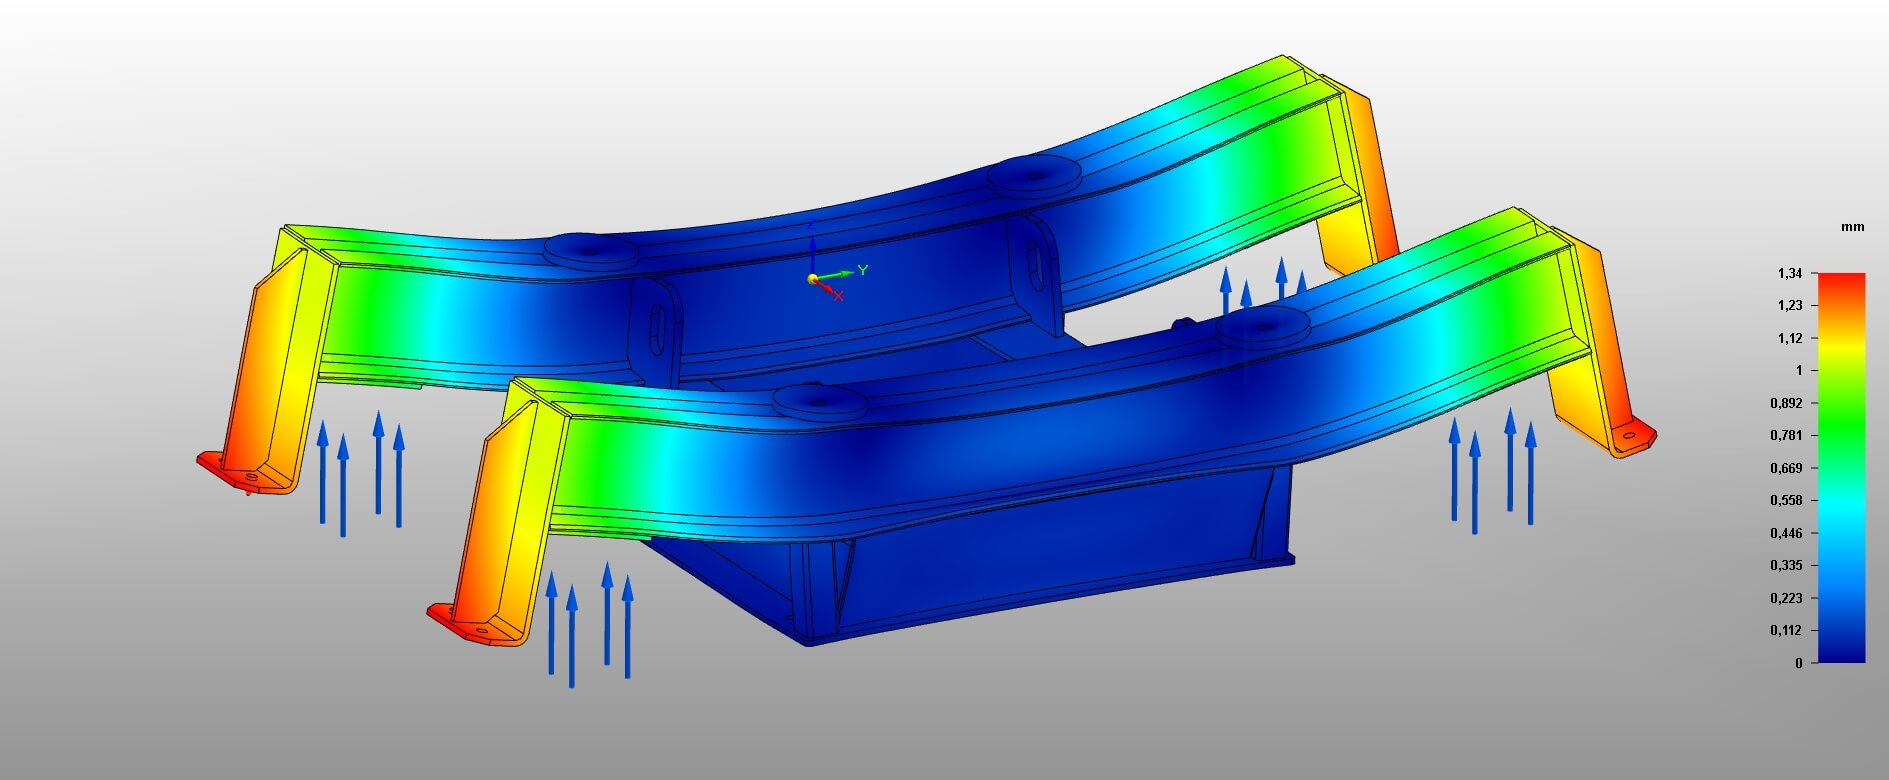
Task: Select the load arrows at far right
Action: click(x=1491, y=470)
